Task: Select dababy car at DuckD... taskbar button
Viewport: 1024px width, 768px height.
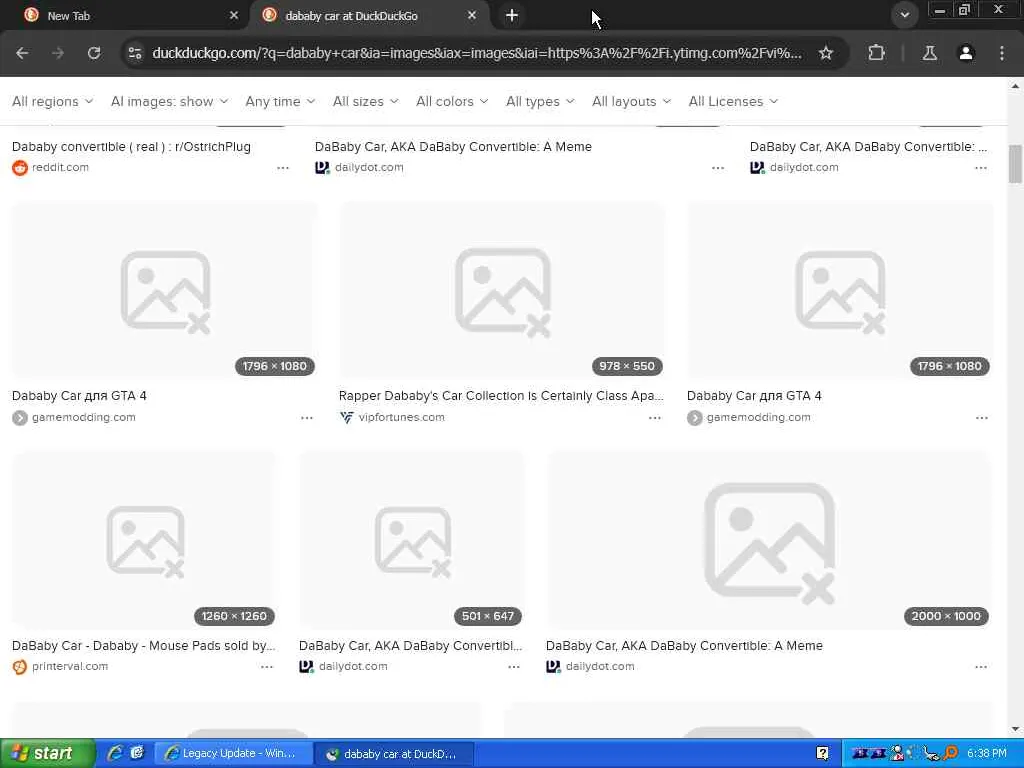Action: [394, 754]
